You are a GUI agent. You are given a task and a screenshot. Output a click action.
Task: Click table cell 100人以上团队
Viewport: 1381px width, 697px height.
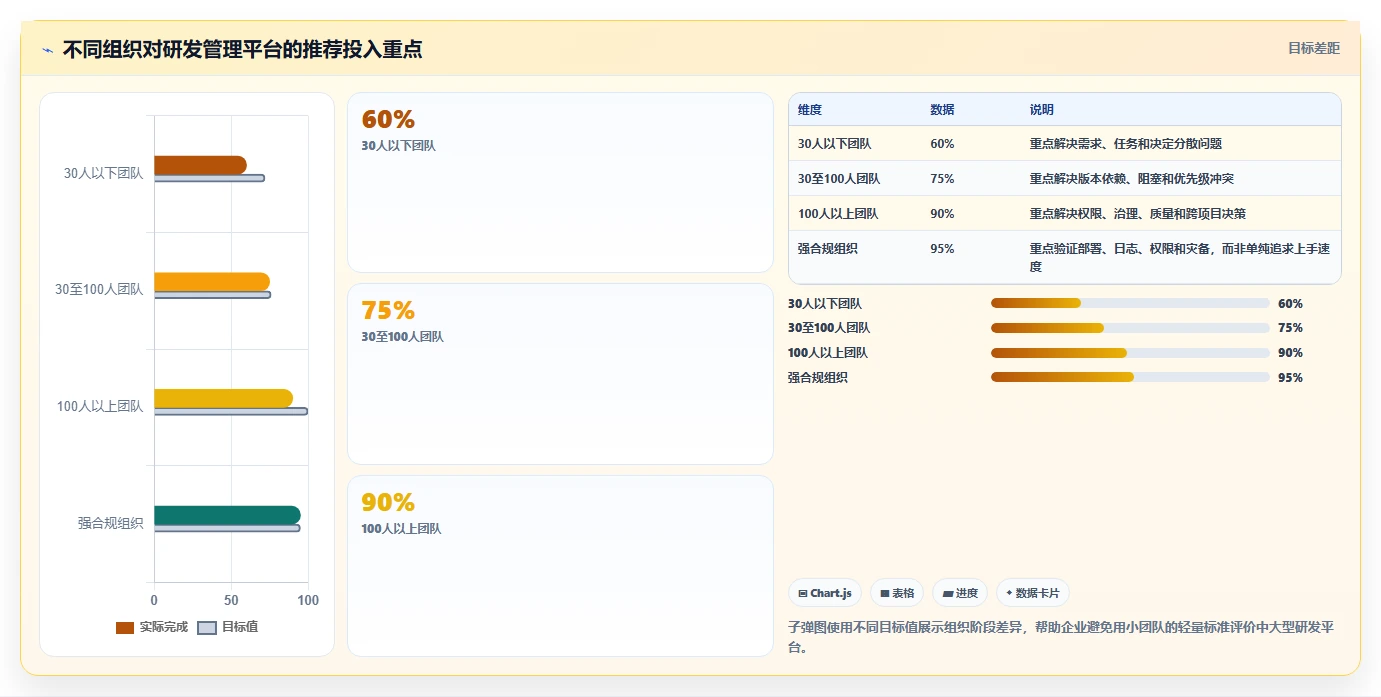coord(838,214)
